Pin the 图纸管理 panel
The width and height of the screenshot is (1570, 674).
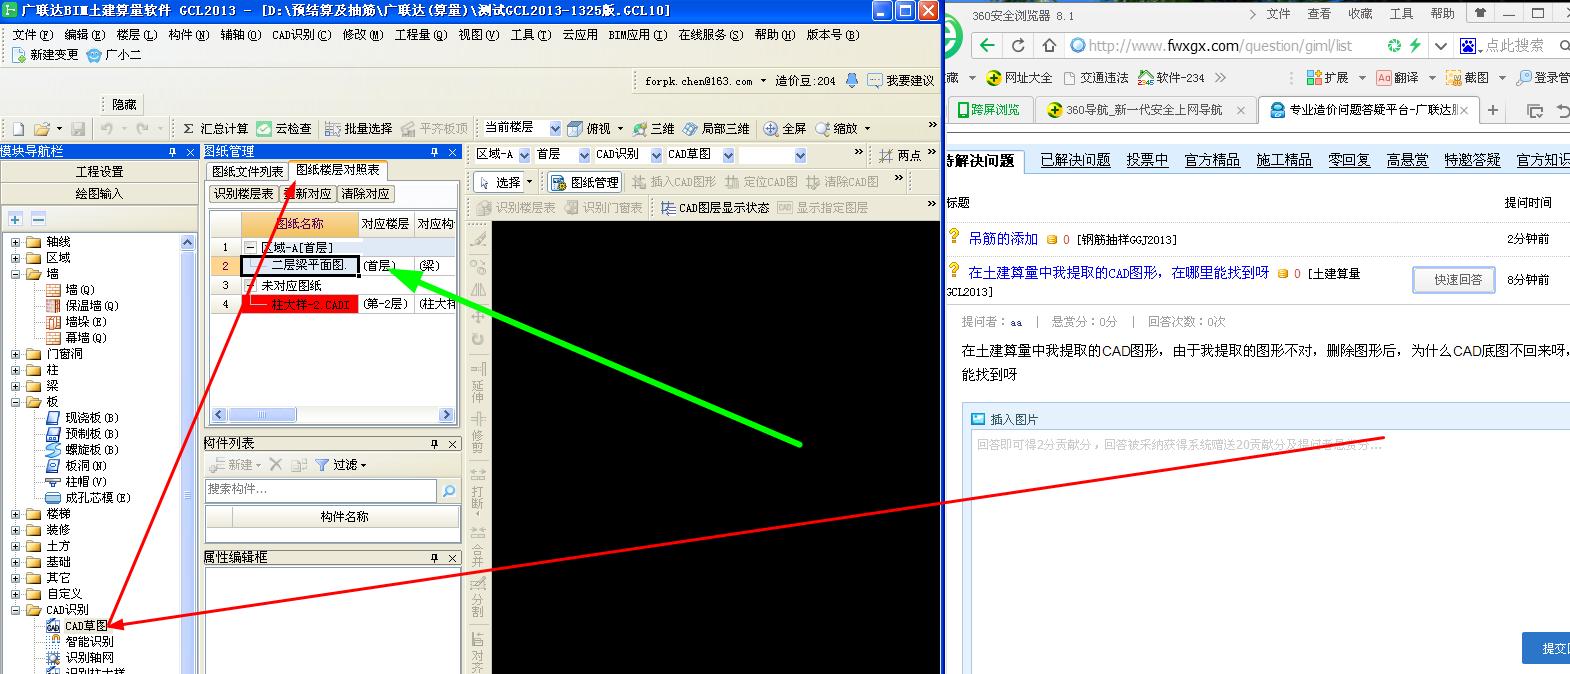point(434,152)
